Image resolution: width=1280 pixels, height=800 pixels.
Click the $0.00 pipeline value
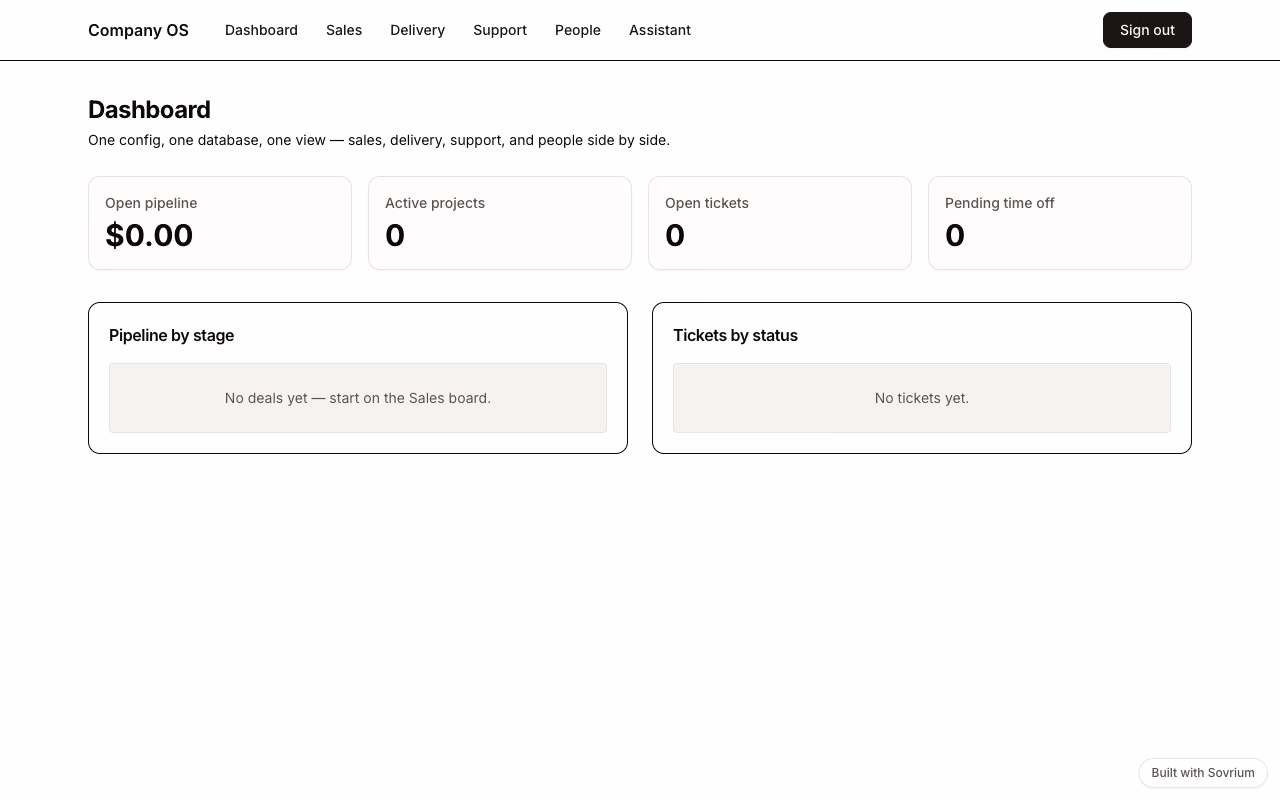pyautogui.click(x=149, y=235)
